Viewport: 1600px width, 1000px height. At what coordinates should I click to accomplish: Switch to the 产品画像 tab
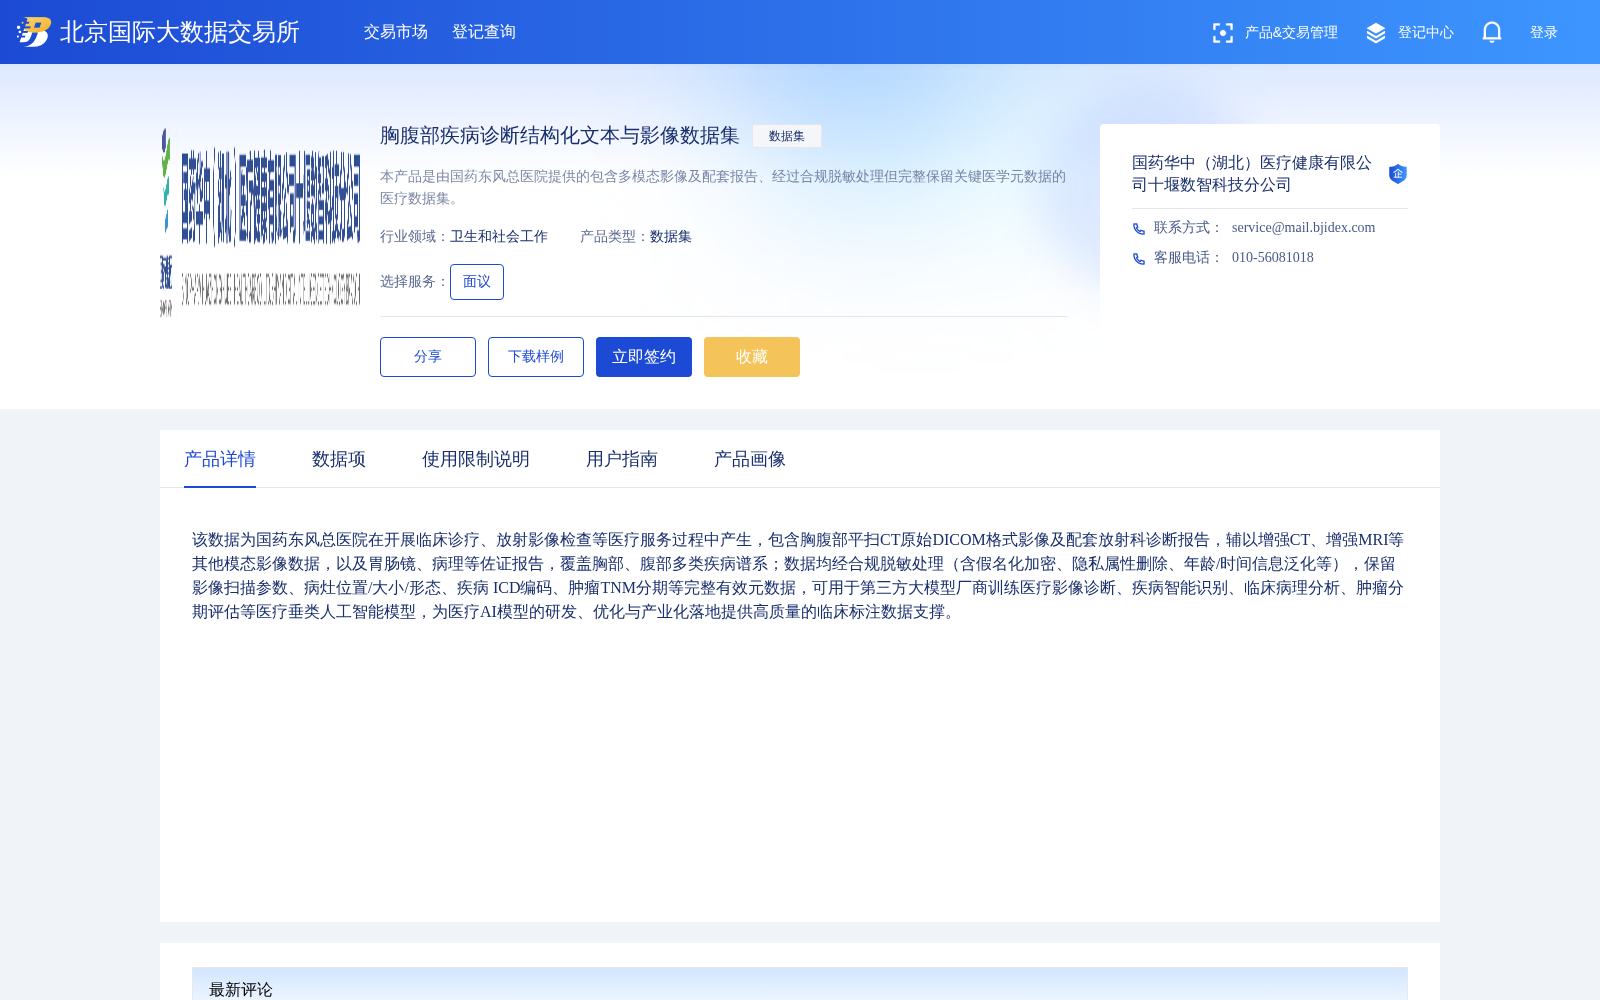pyautogui.click(x=750, y=459)
